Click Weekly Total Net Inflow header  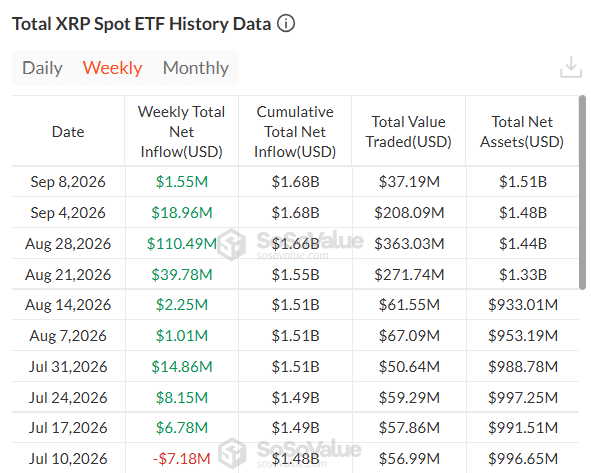point(182,132)
